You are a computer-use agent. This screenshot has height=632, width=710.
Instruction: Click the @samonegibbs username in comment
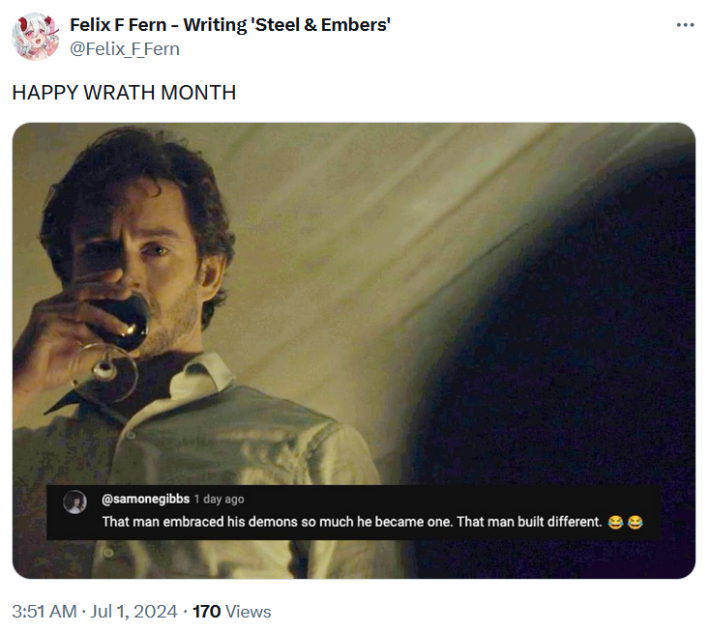point(145,499)
